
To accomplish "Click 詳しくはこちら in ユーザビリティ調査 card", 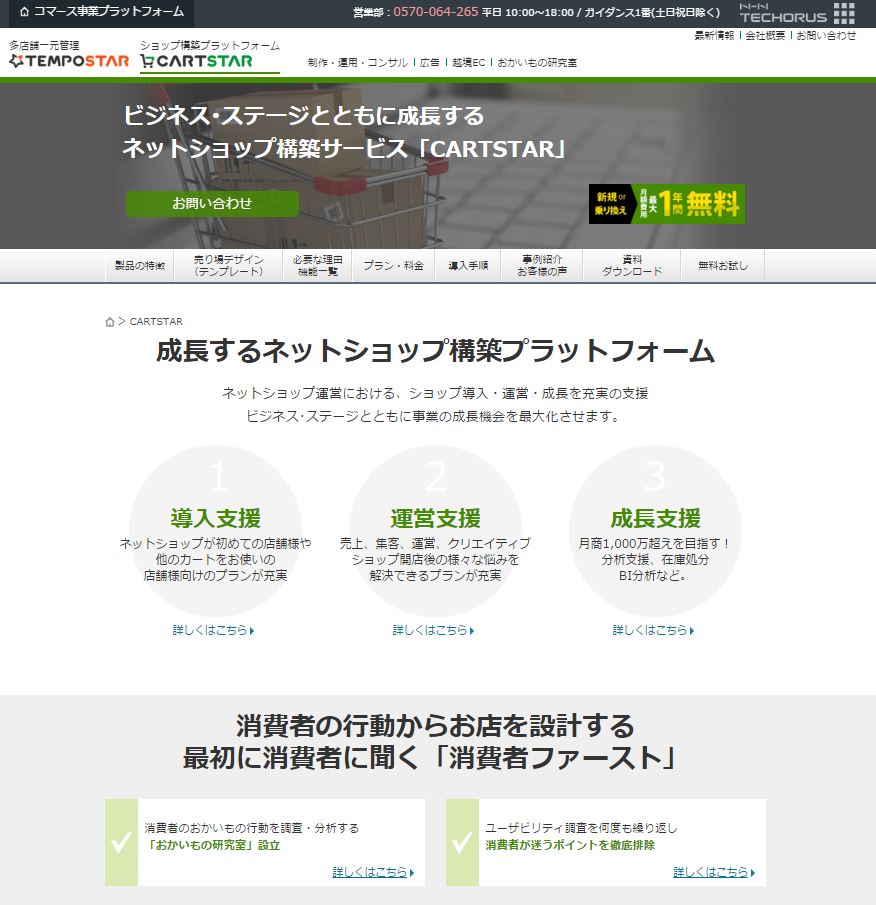I will (x=714, y=872).
